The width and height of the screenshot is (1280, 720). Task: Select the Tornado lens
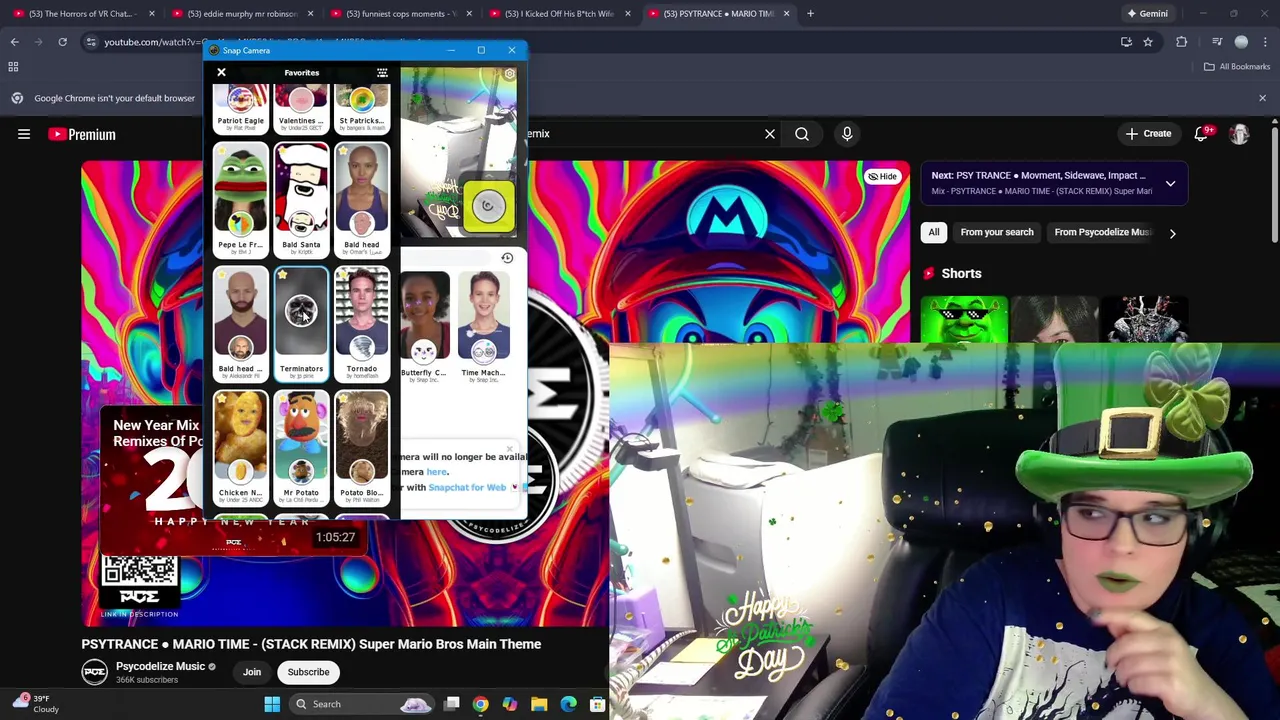click(362, 323)
